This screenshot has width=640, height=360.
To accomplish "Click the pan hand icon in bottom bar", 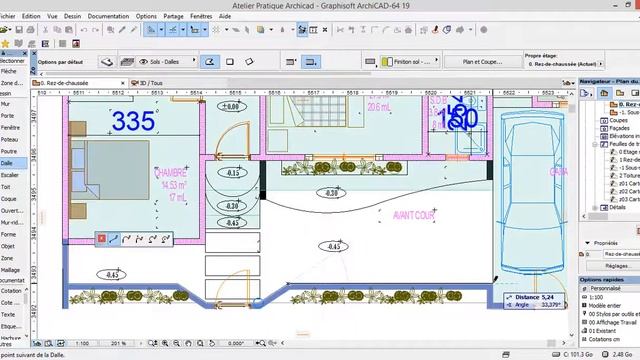I will point(188,344).
